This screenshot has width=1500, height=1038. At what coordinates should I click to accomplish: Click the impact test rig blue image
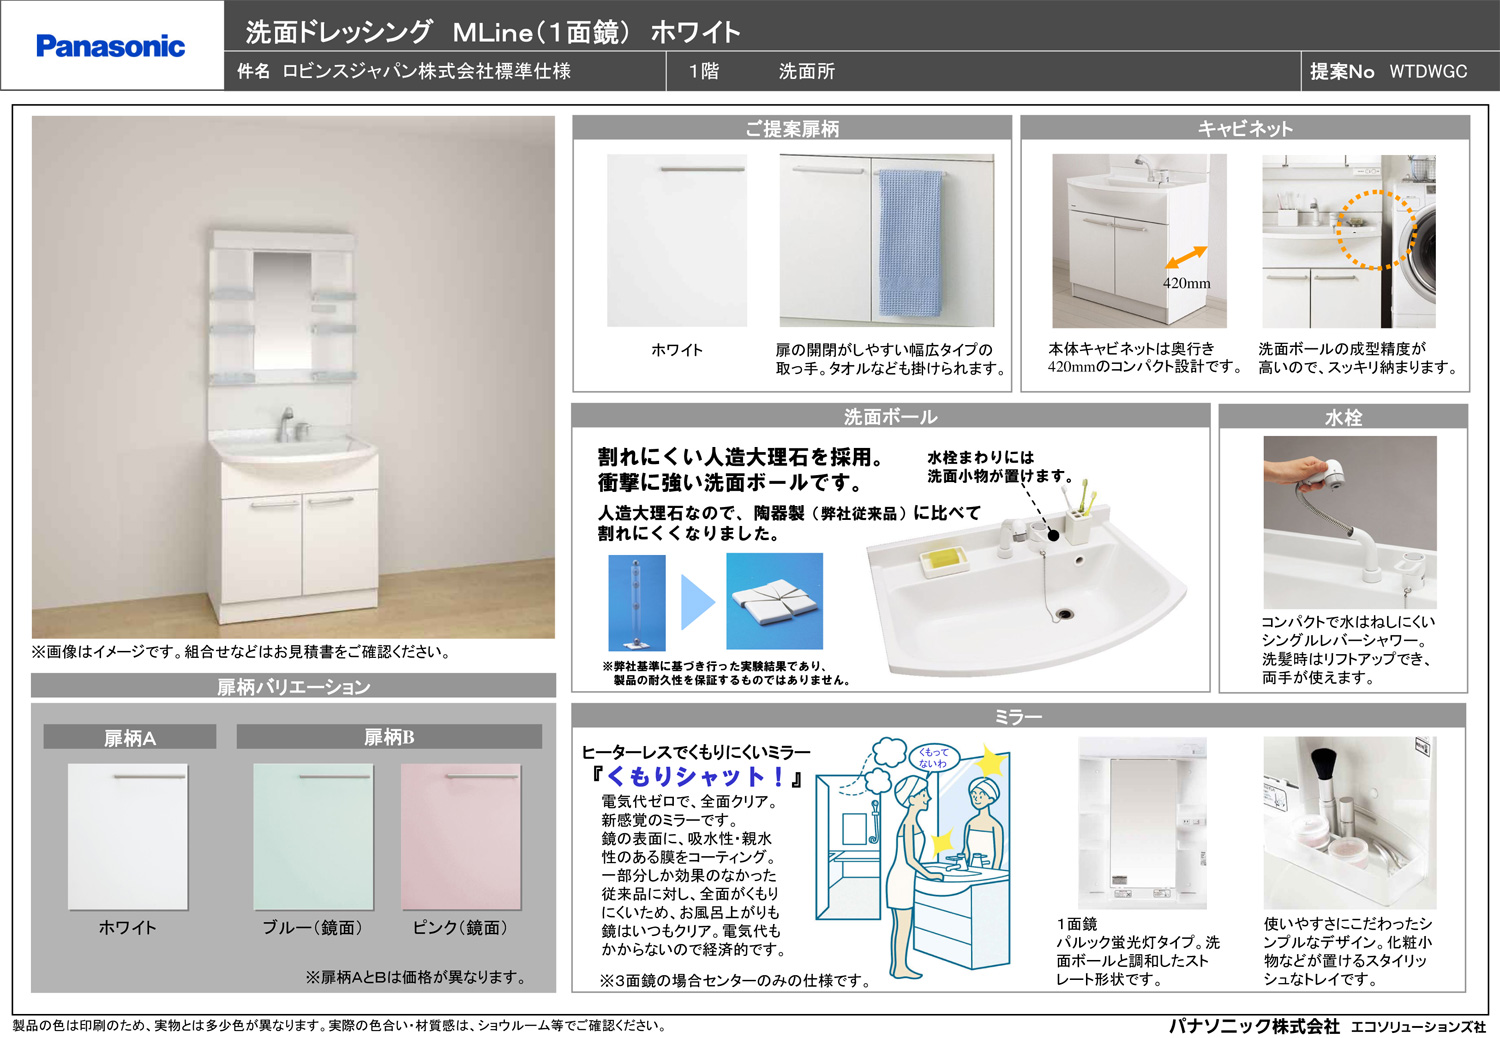pos(637,603)
